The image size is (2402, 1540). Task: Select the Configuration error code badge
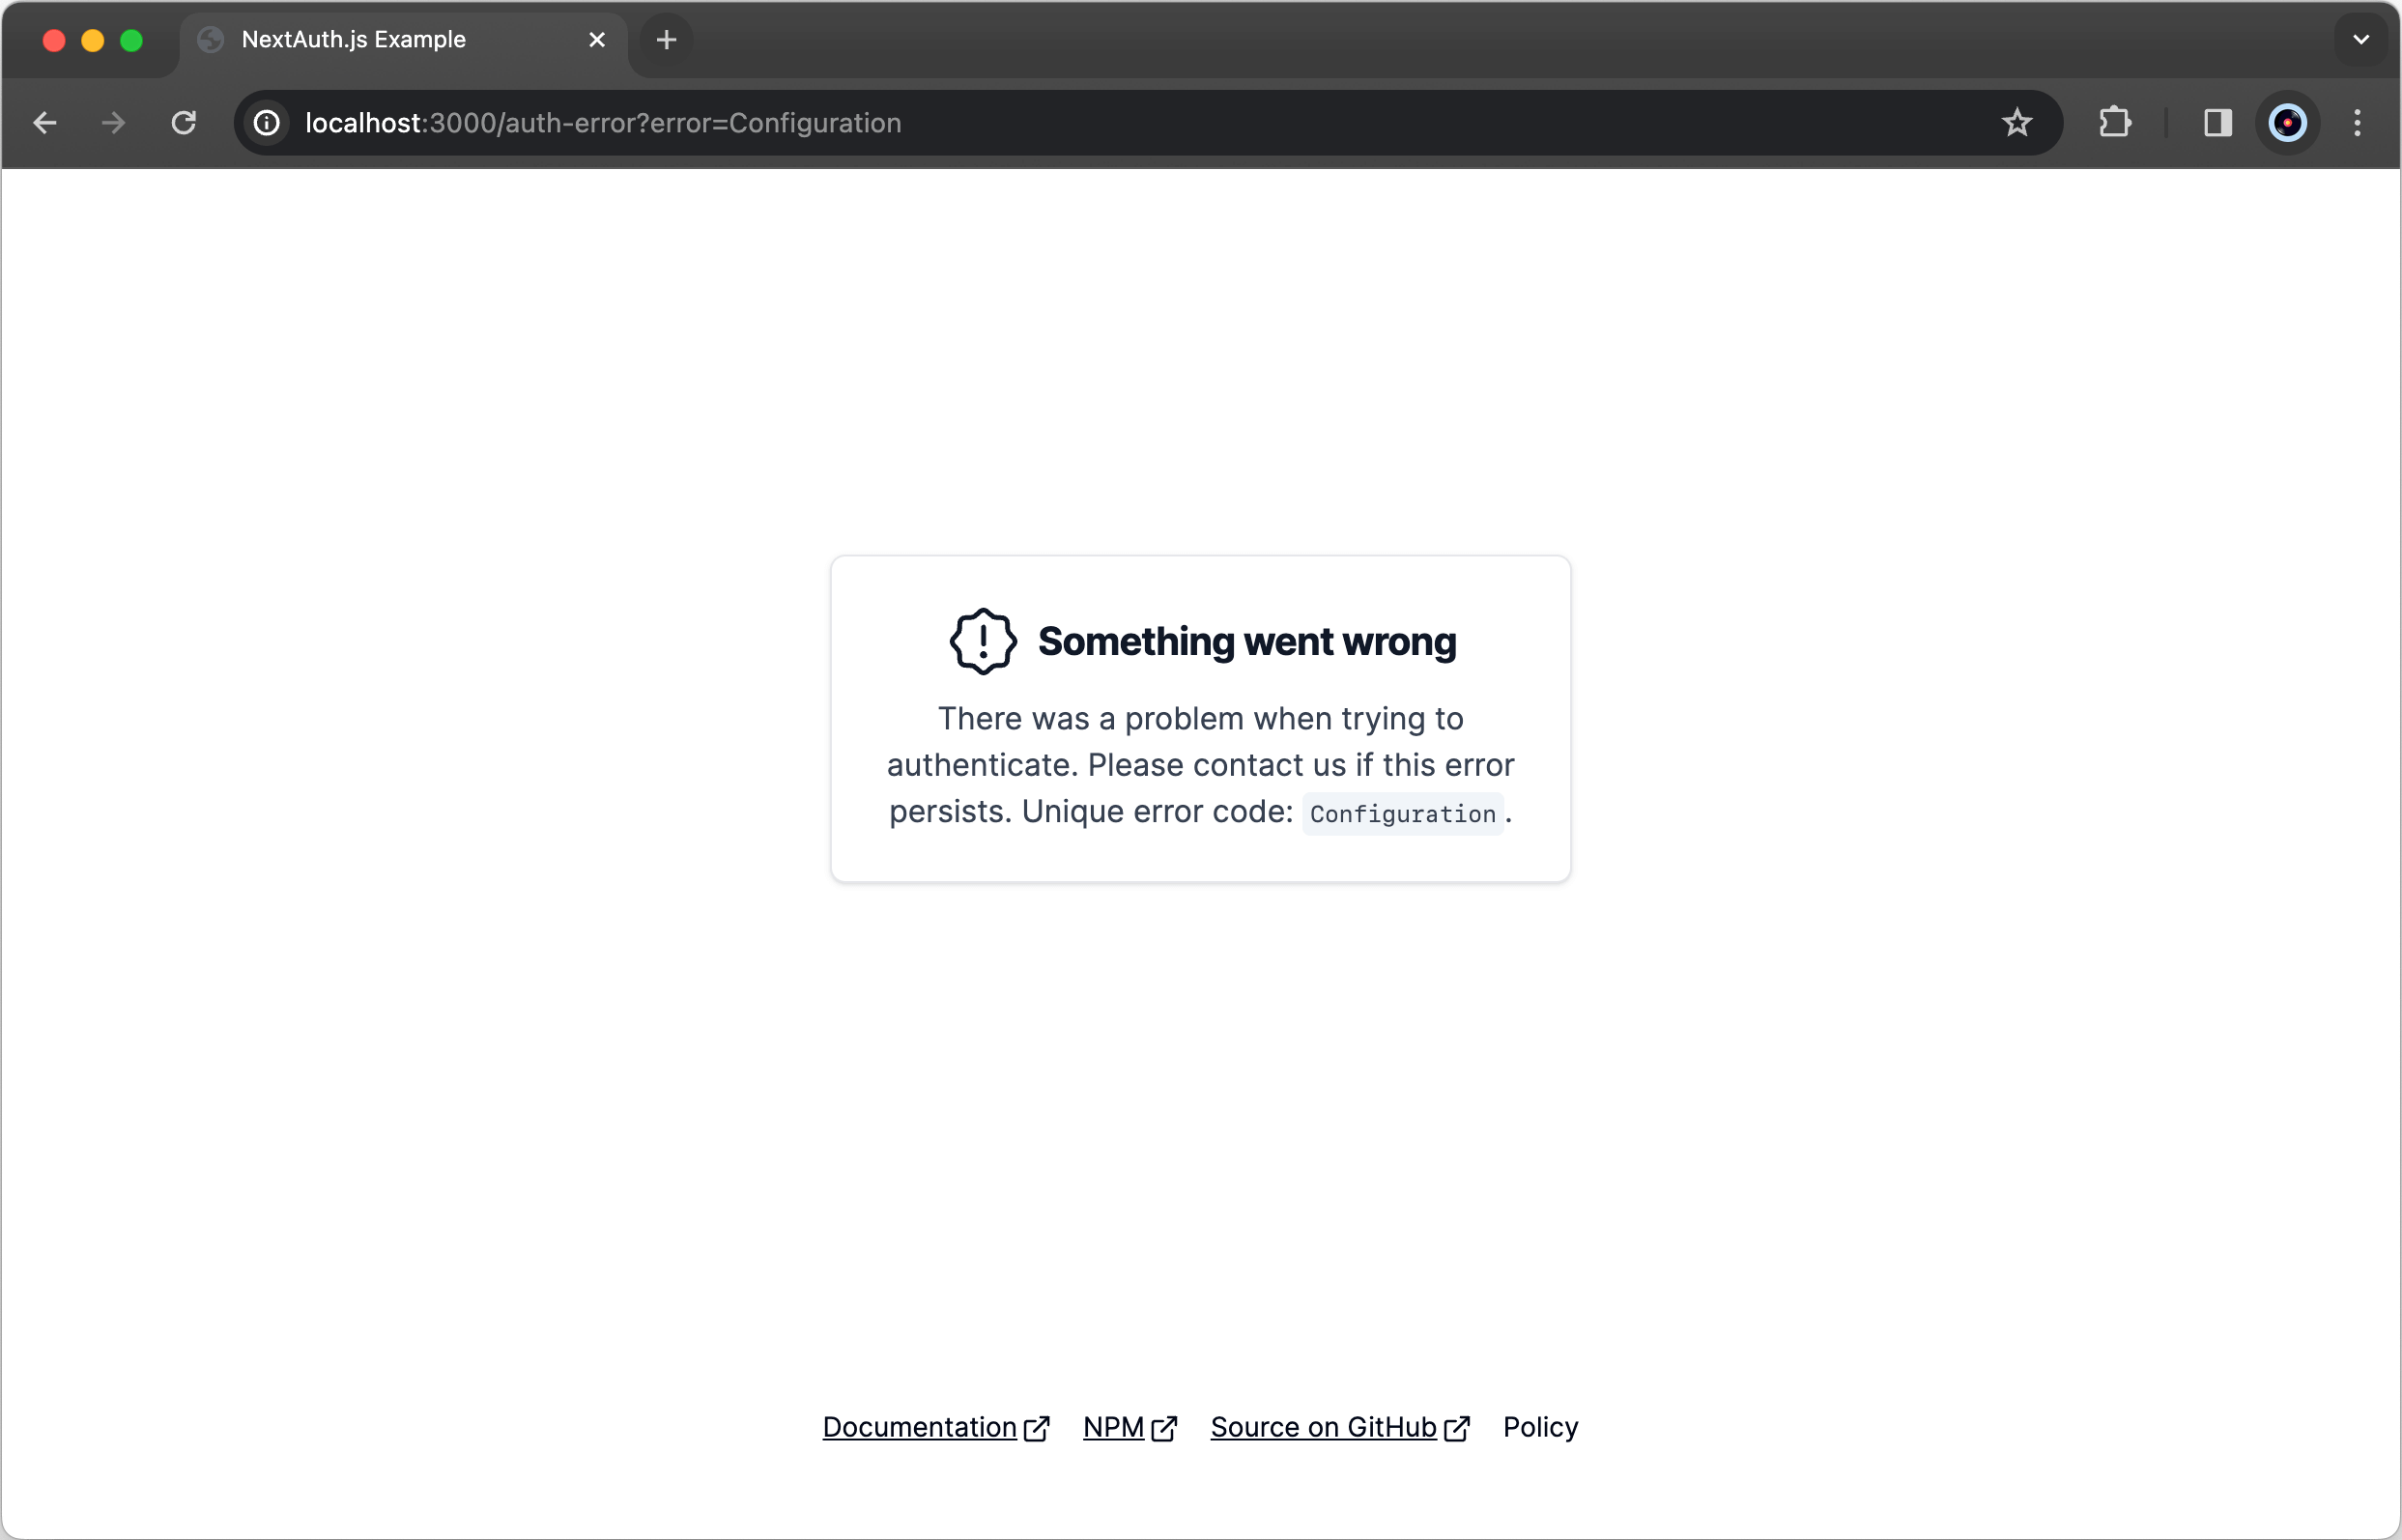1402,813
